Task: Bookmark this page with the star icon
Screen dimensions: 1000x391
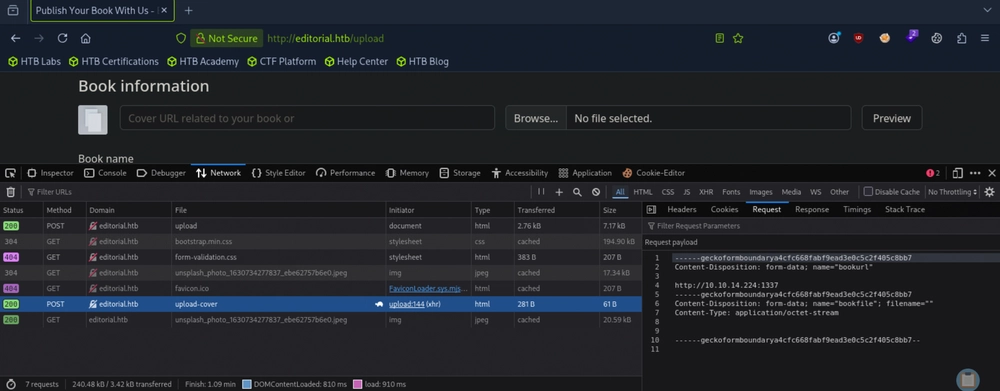Action: coord(738,38)
